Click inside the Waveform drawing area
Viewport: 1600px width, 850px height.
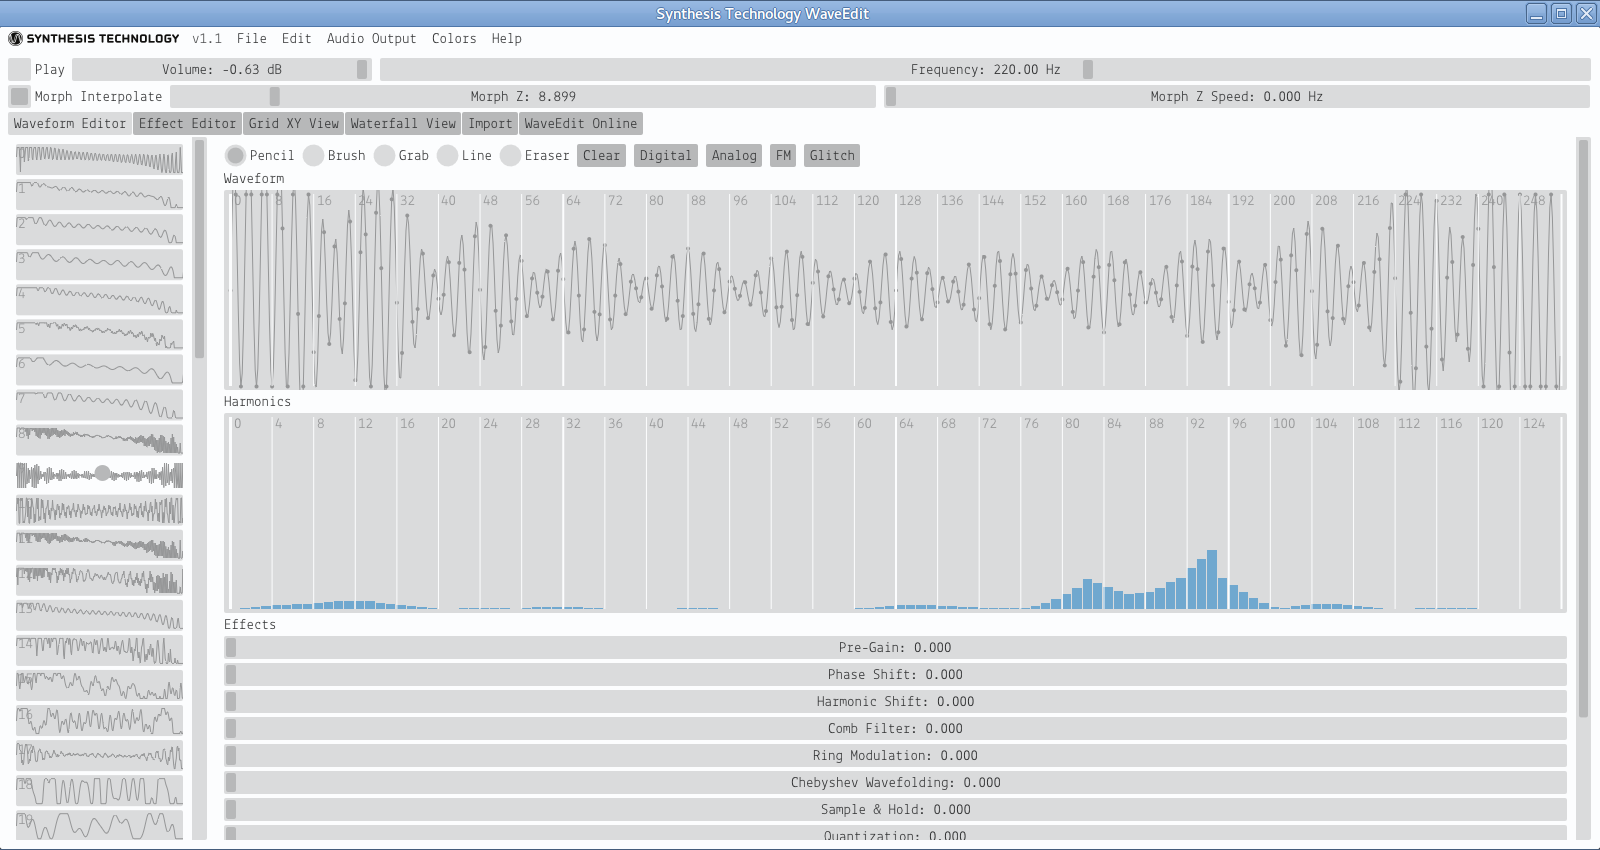tap(895, 289)
